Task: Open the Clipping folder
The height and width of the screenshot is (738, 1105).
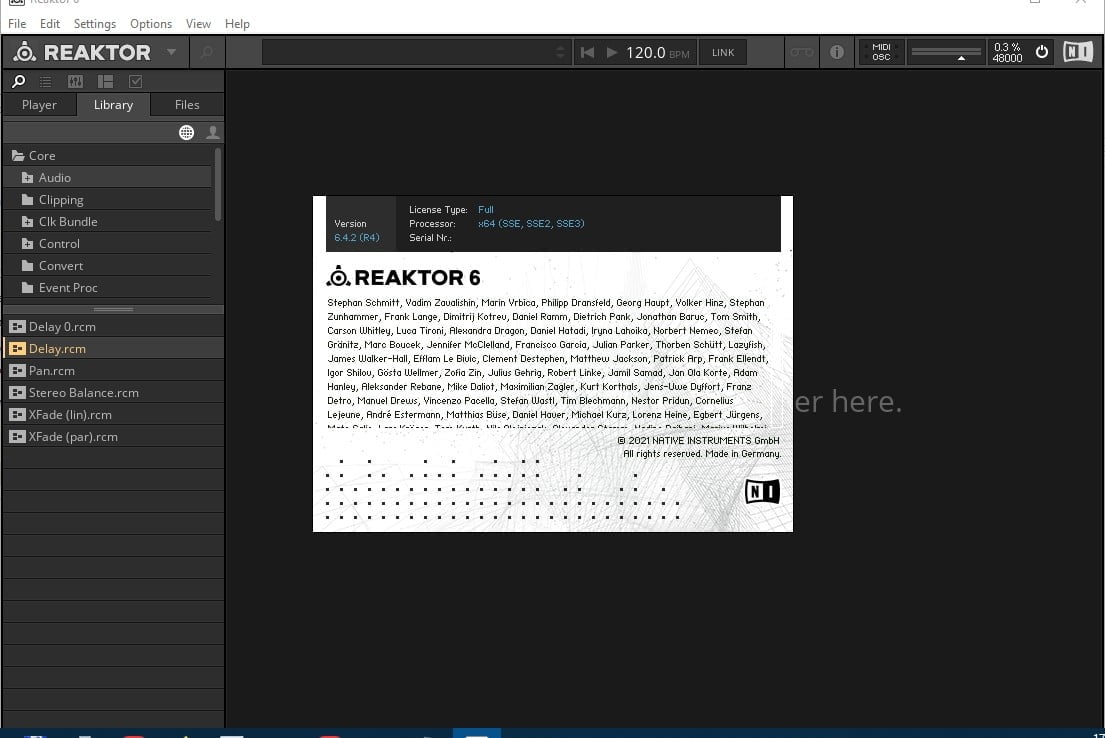Action: click(108, 200)
